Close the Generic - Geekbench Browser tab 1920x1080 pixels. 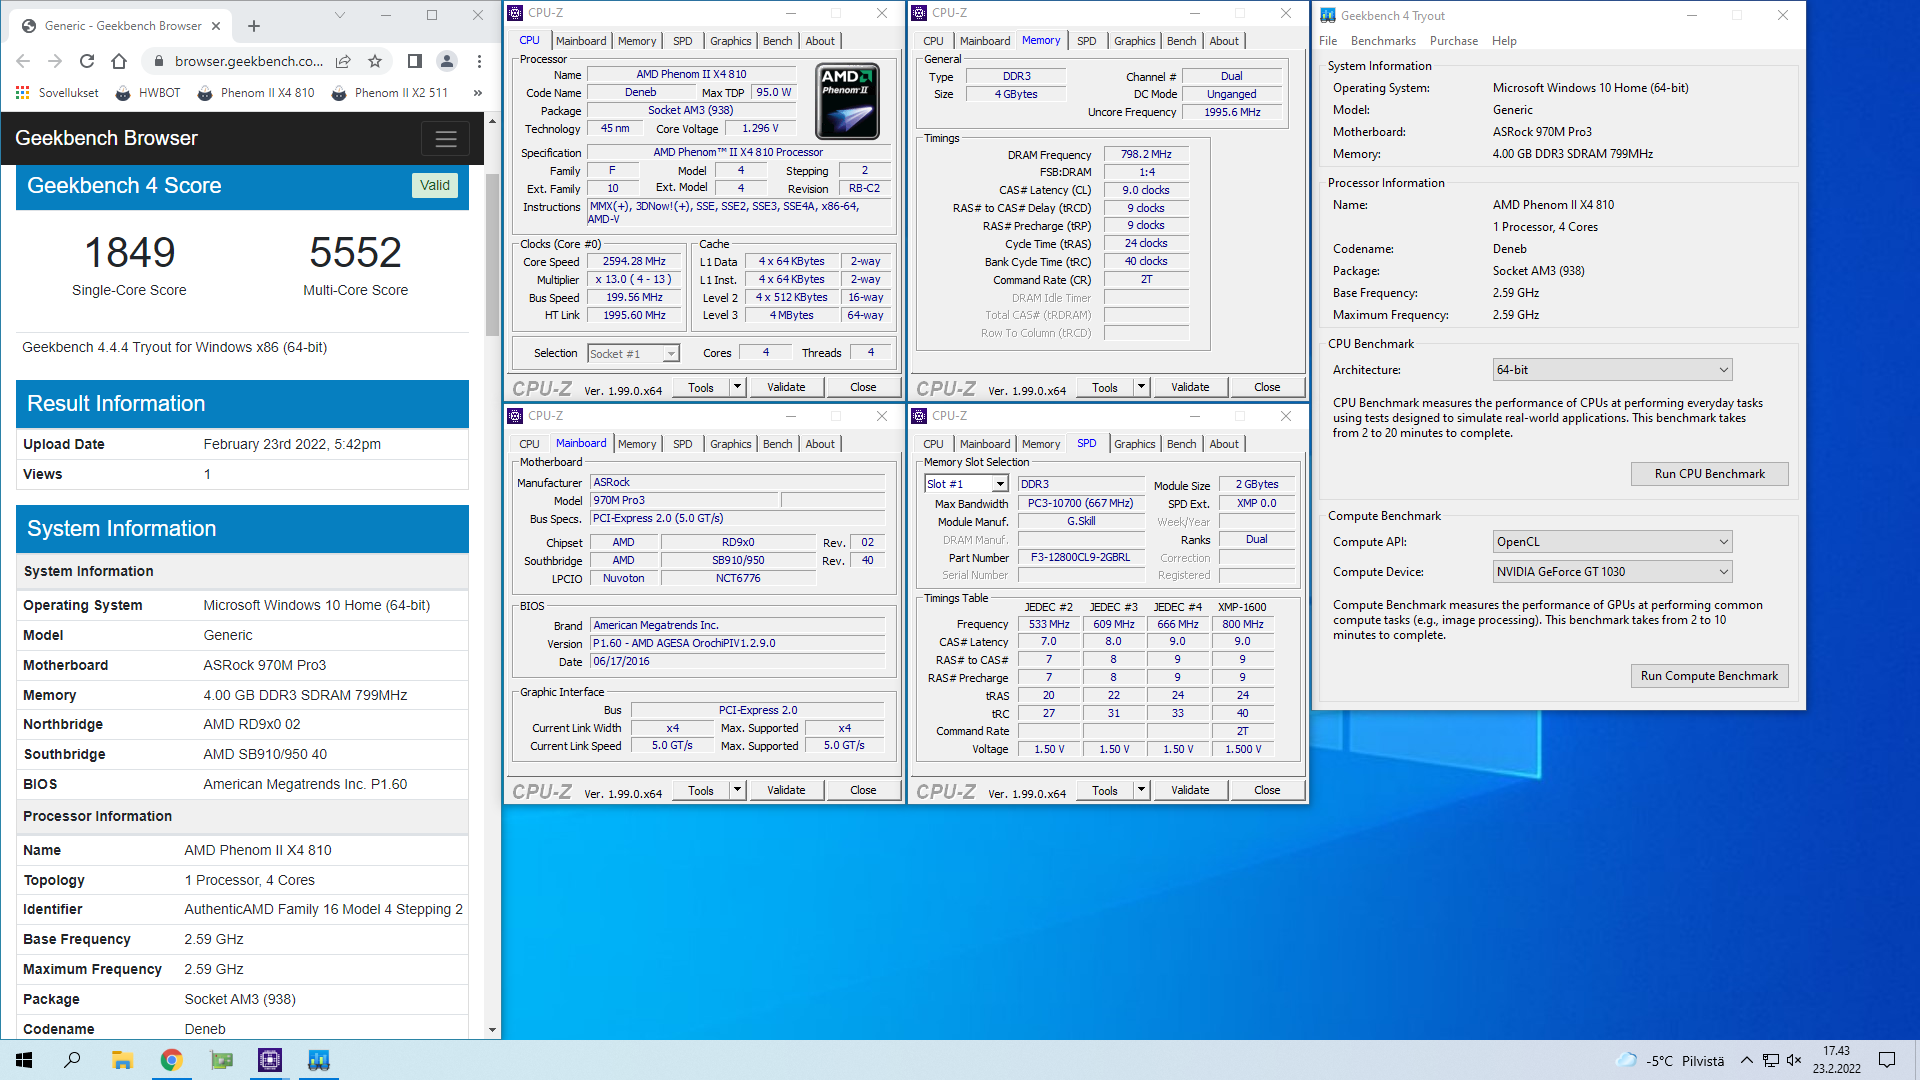[x=216, y=26]
